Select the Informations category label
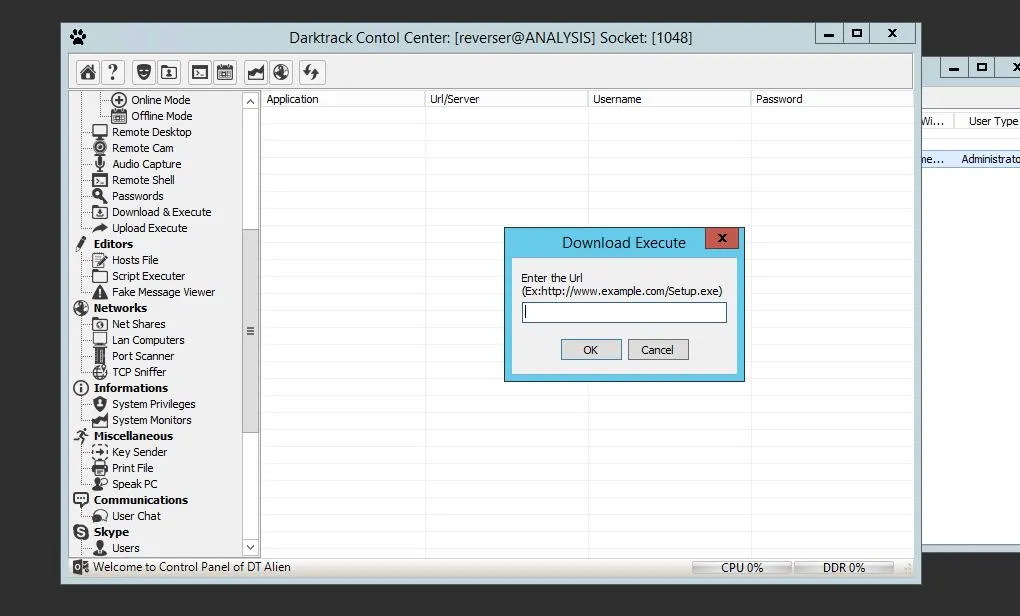1020x616 pixels. tap(131, 388)
